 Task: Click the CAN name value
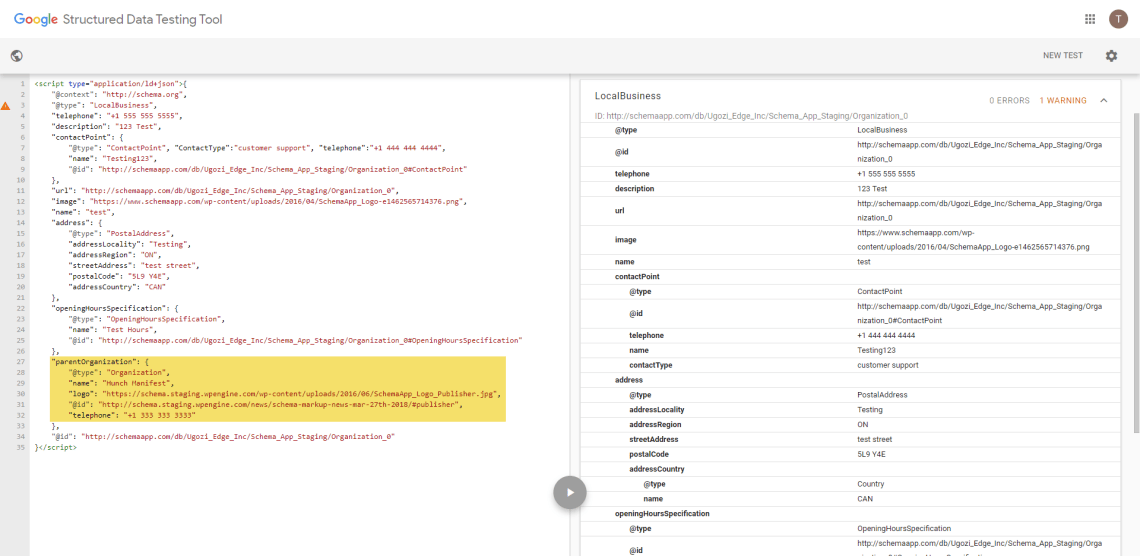coord(865,499)
